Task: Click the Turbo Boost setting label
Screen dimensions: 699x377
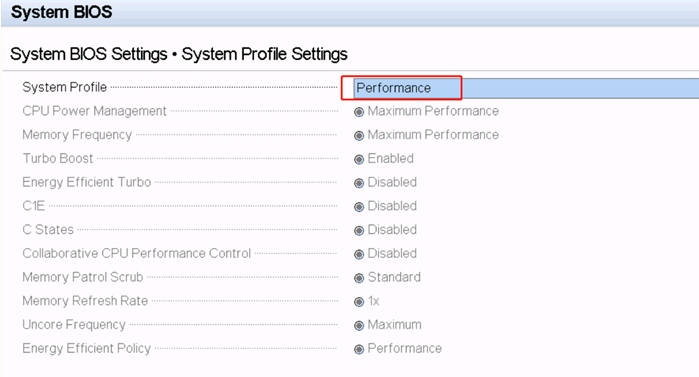Action: point(58,158)
